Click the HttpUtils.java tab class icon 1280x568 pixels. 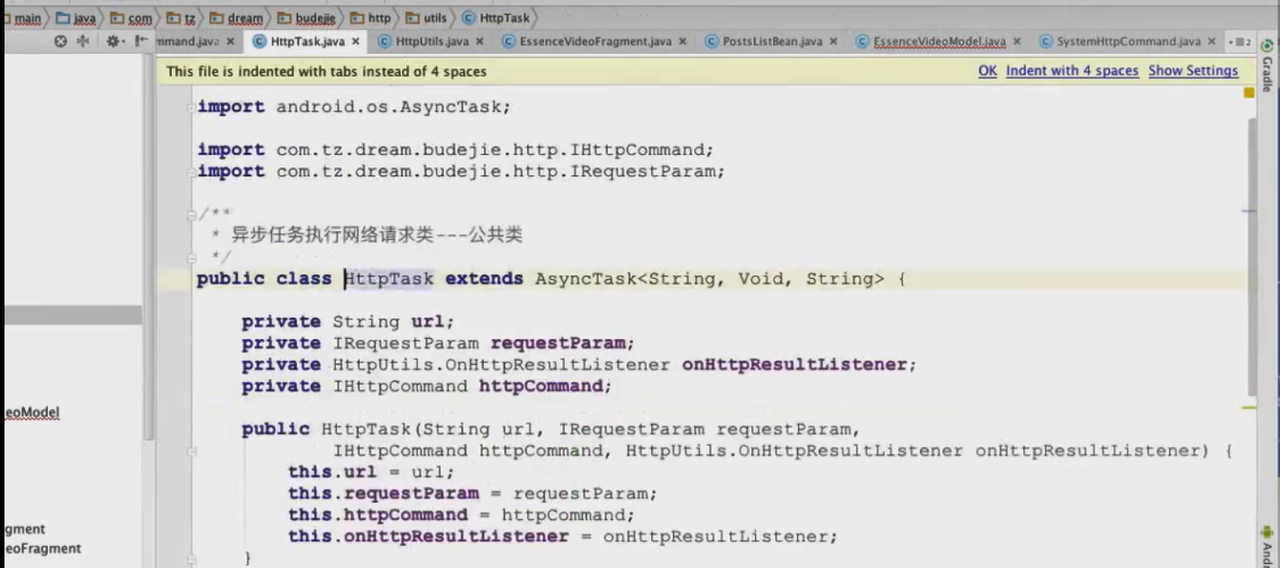(385, 41)
